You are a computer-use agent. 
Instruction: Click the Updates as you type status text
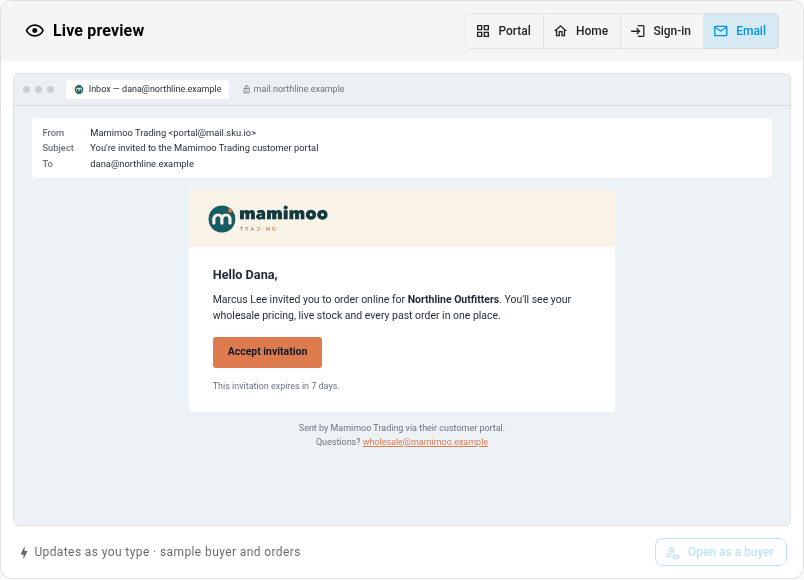pos(167,552)
